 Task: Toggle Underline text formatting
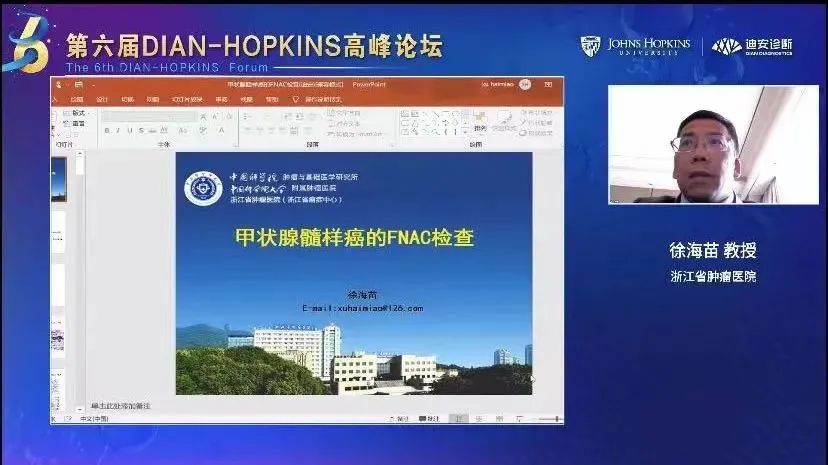click(x=129, y=130)
